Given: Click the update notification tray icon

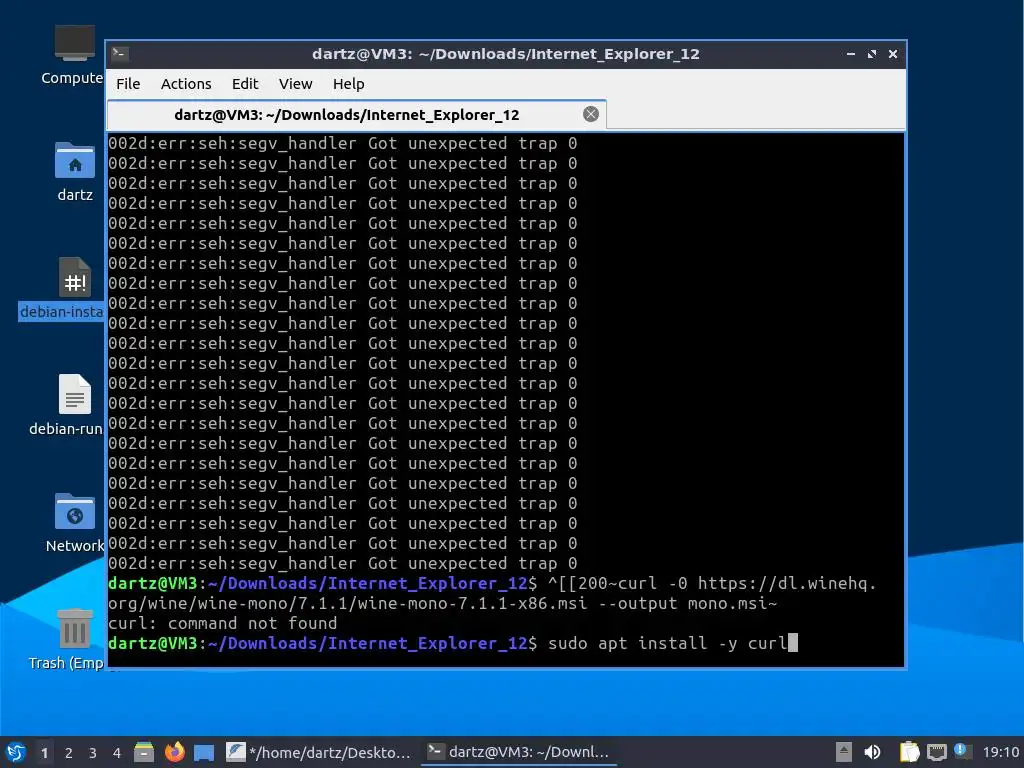Looking at the screenshot, I should click(x=961, y=750).
